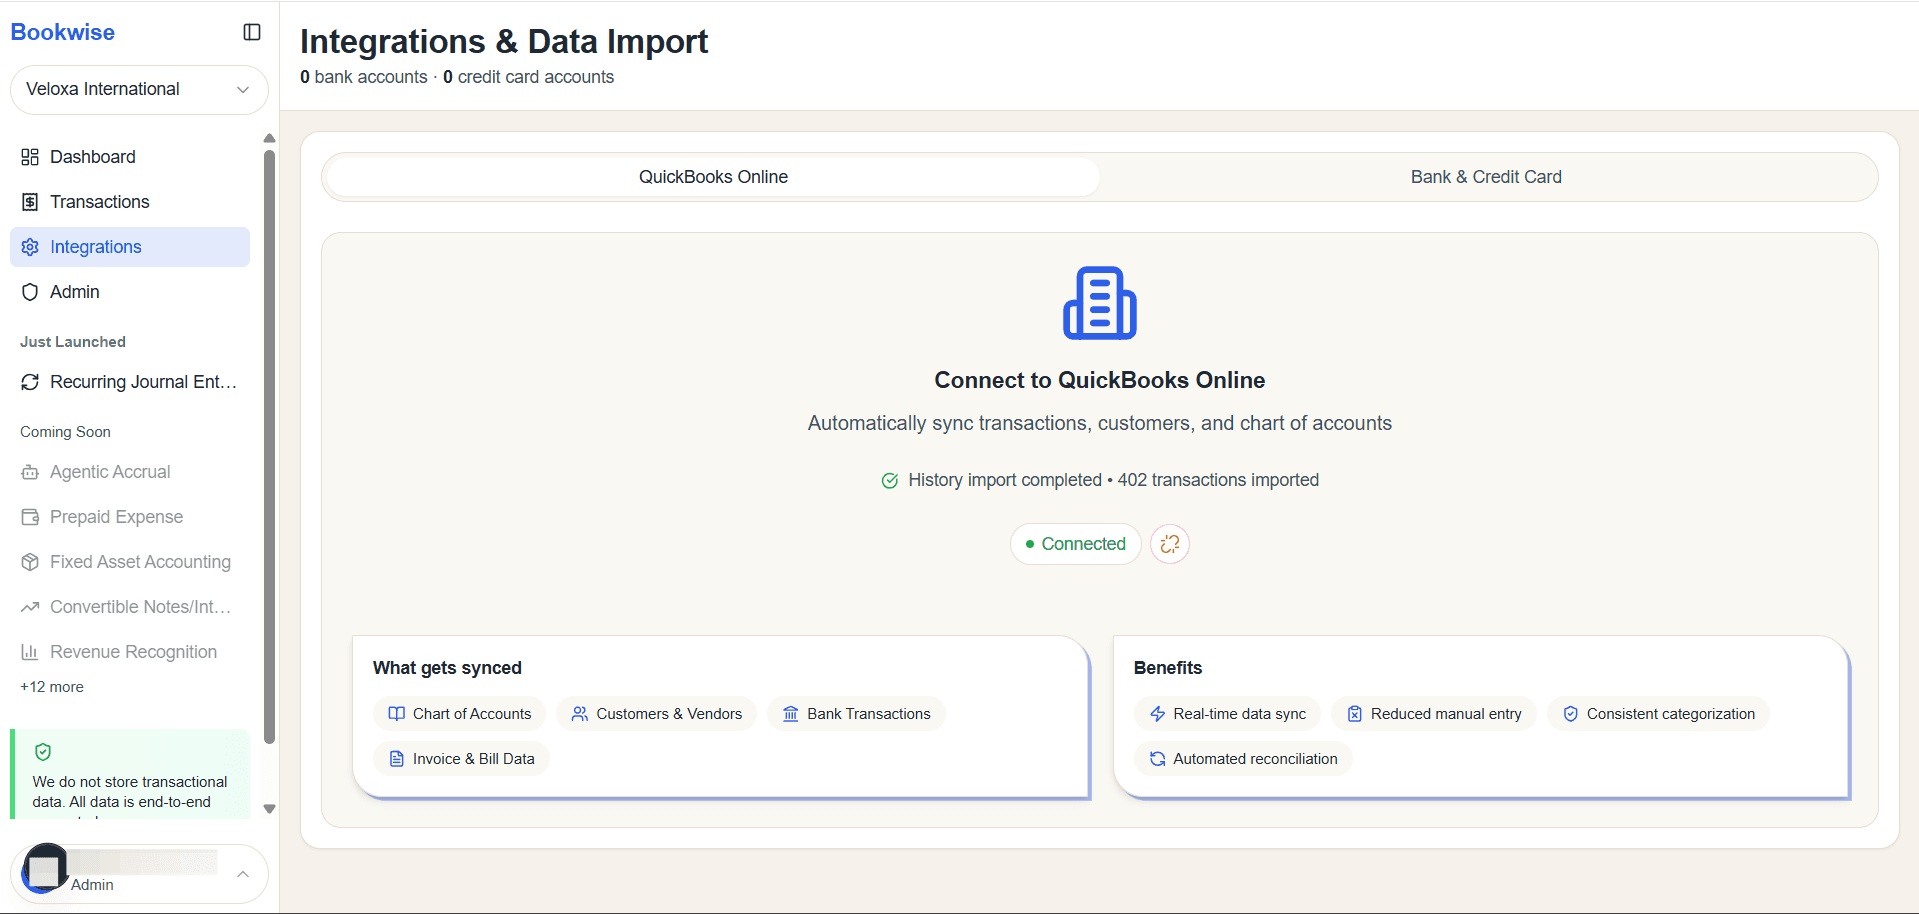1919x914 pixels.
Task: Click the Just Launched section label
Action: pyautogui.click(x=73, y=342)
